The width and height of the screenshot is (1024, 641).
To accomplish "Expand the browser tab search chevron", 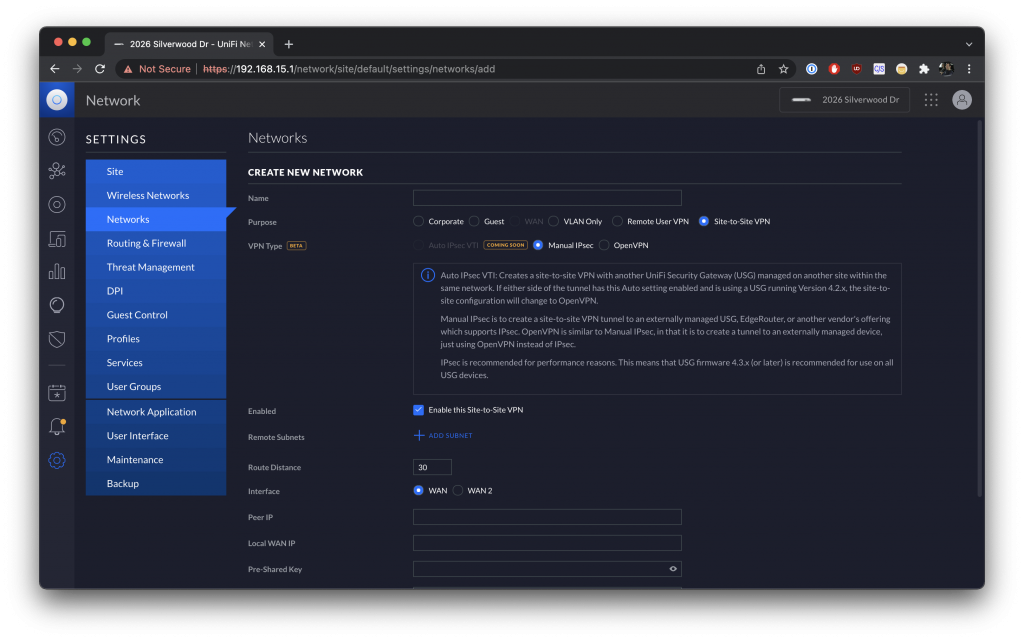I will pos(969,44).
